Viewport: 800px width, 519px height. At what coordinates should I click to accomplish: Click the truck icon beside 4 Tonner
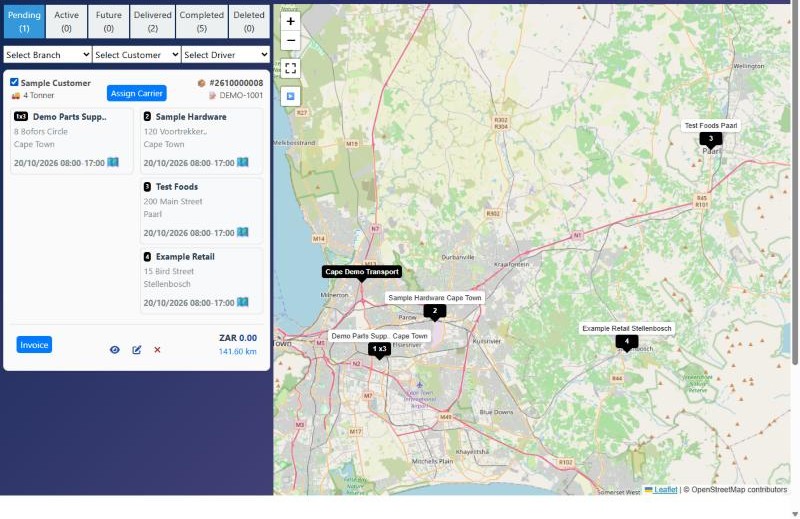[16, 95]
